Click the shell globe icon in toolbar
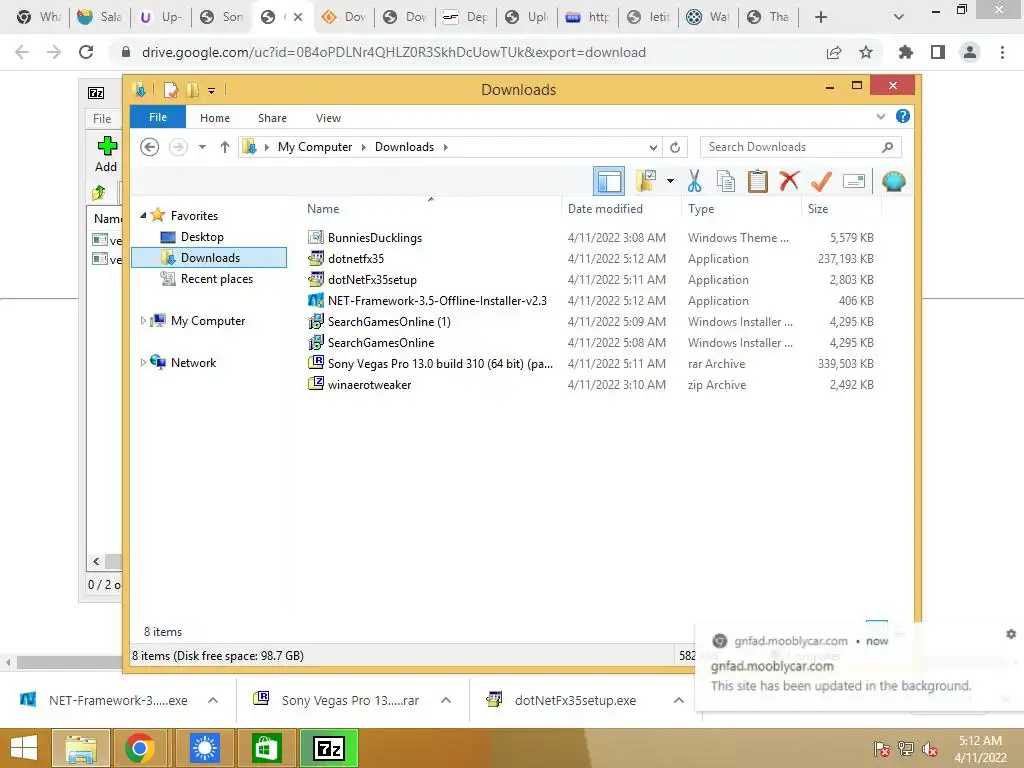 coord(893,181)
